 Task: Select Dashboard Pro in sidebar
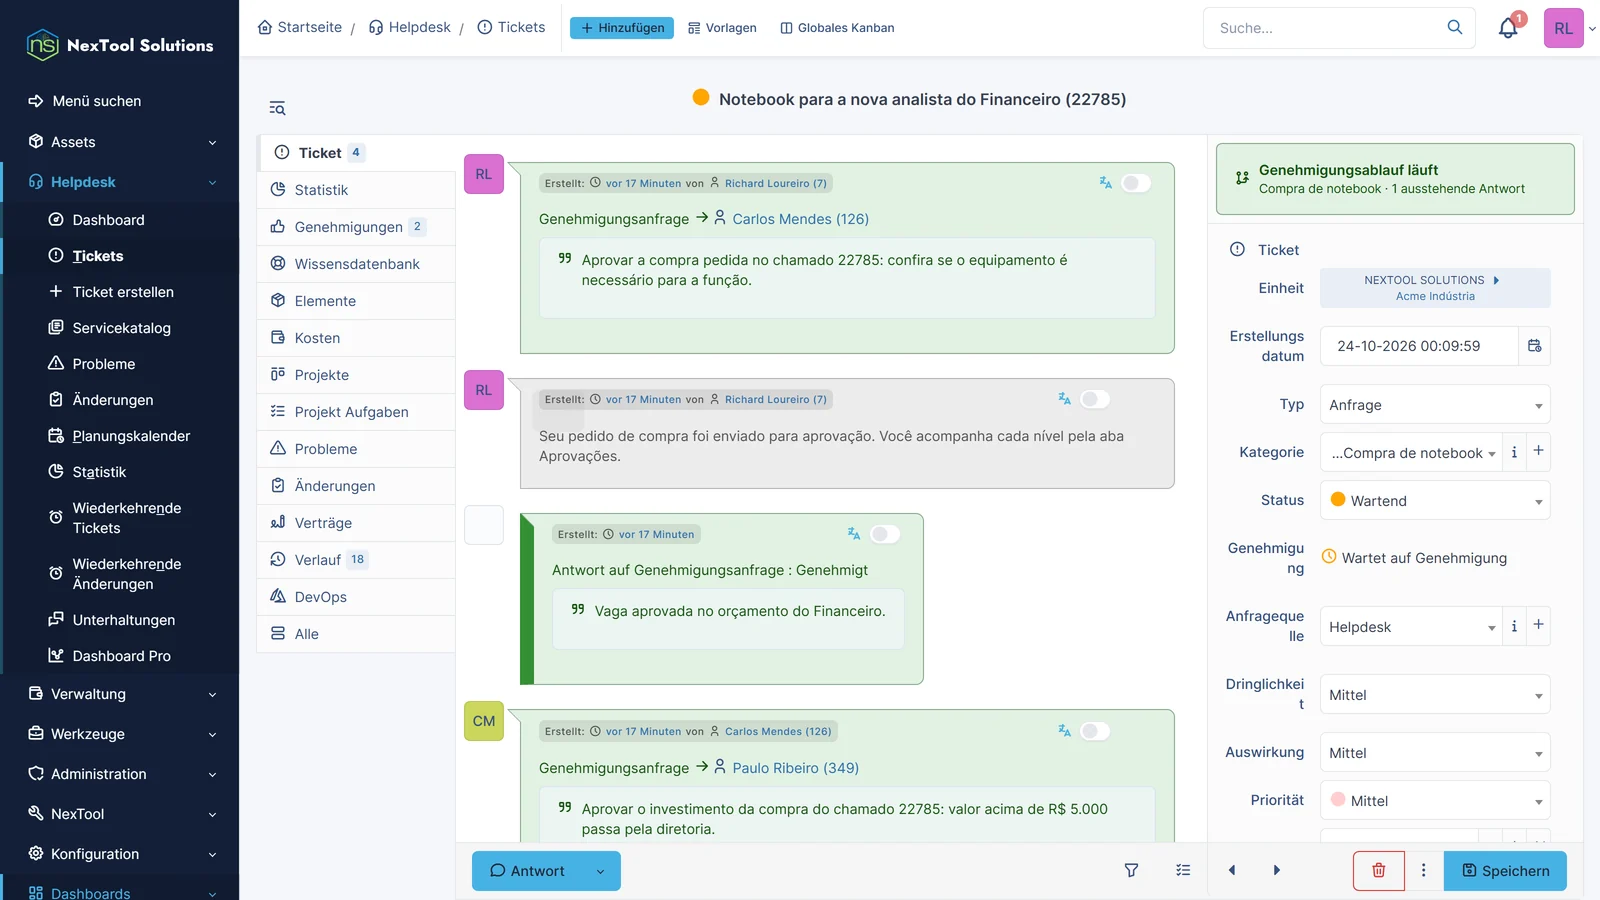coord(121,656)
